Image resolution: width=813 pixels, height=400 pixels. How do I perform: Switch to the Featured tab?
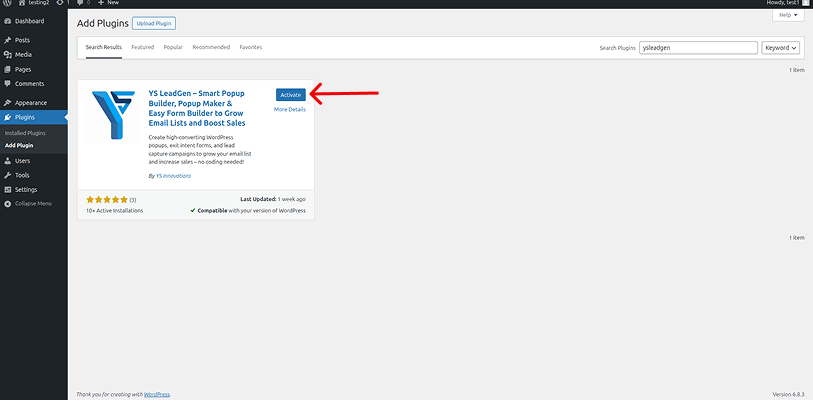pyautogui.click(x=143, y=47)
